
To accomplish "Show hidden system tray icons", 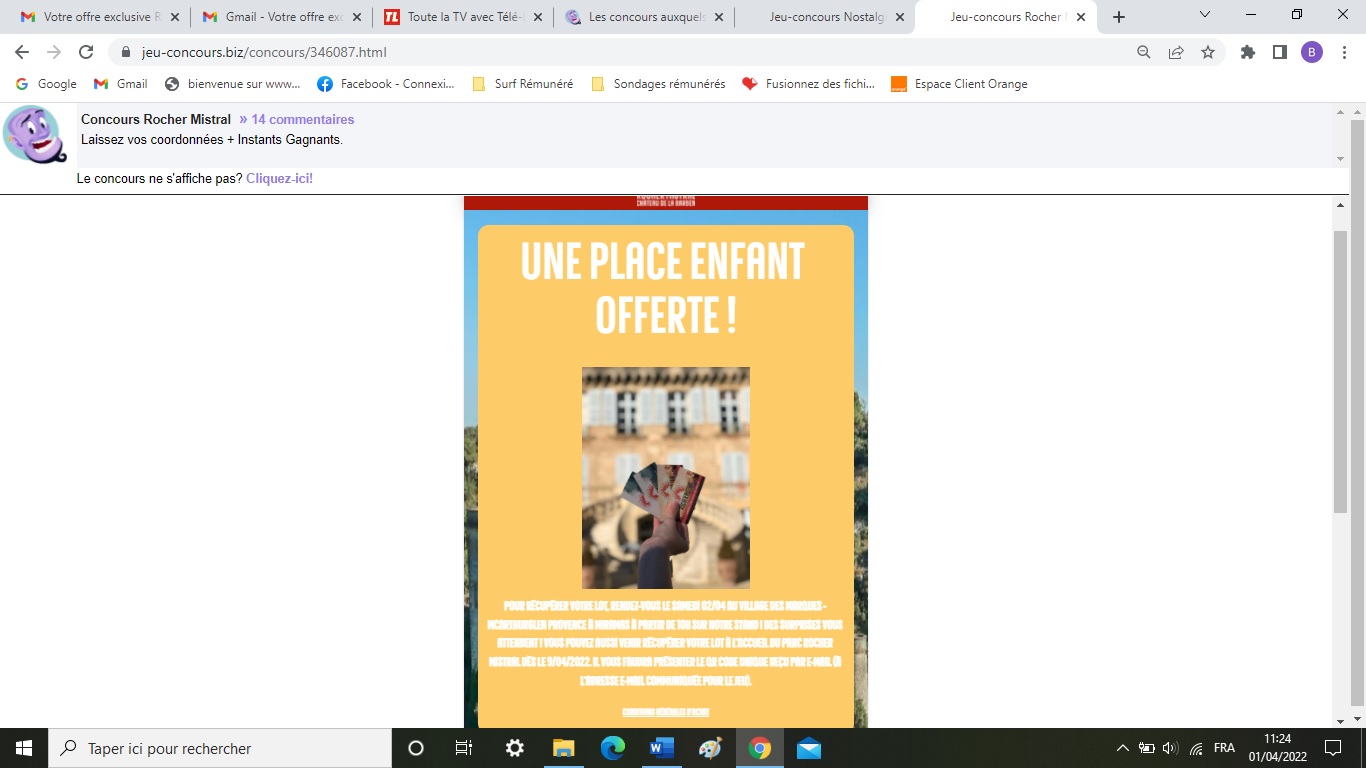I will [1123, 748].
